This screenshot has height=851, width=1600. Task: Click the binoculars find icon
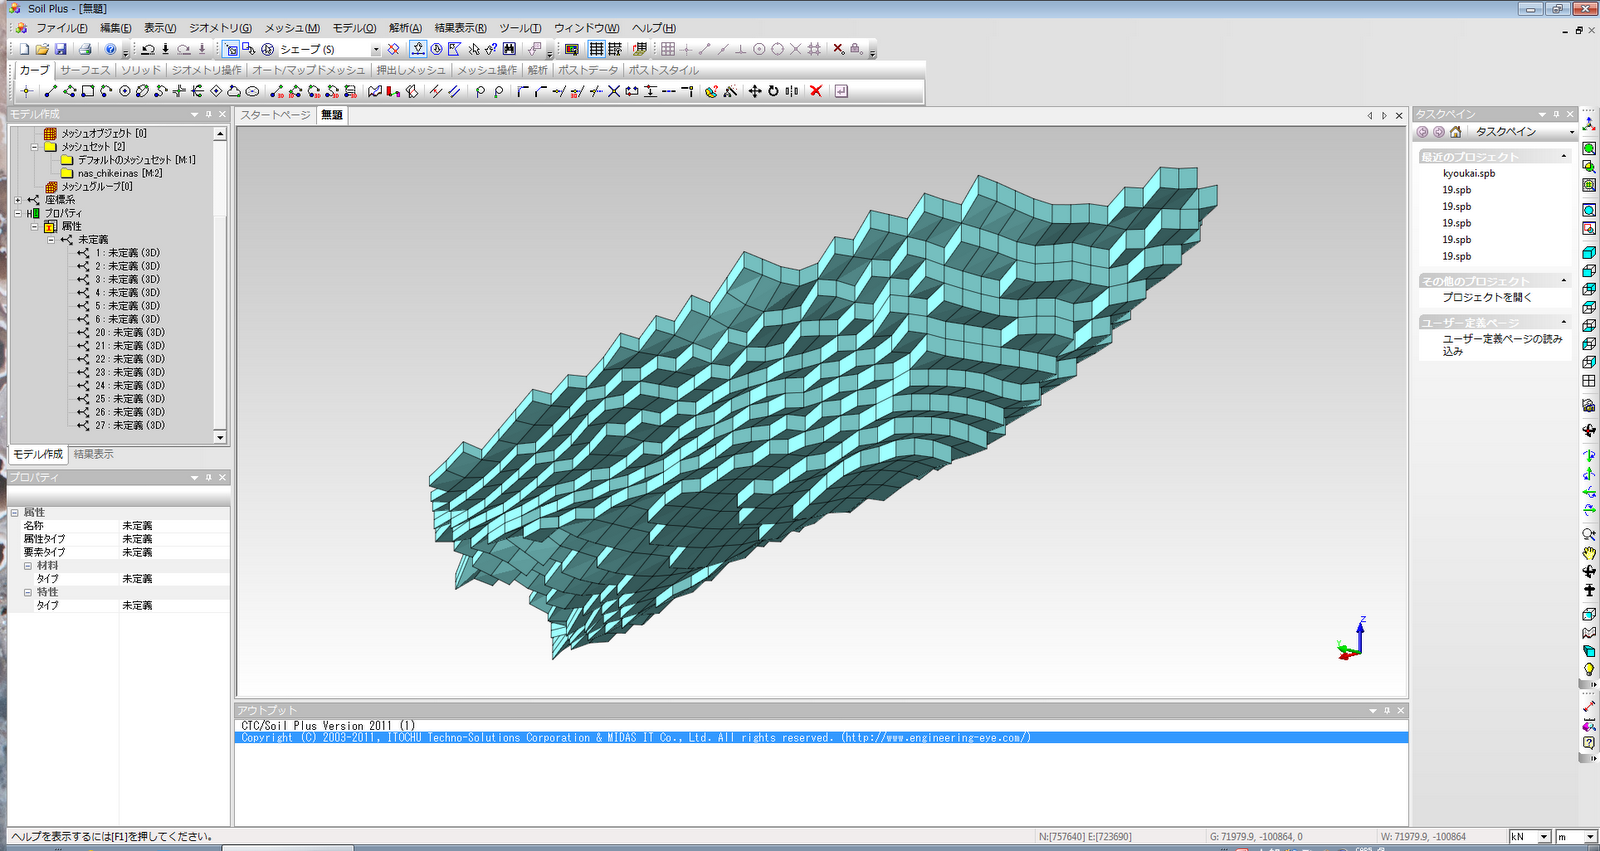pos(510,49)
